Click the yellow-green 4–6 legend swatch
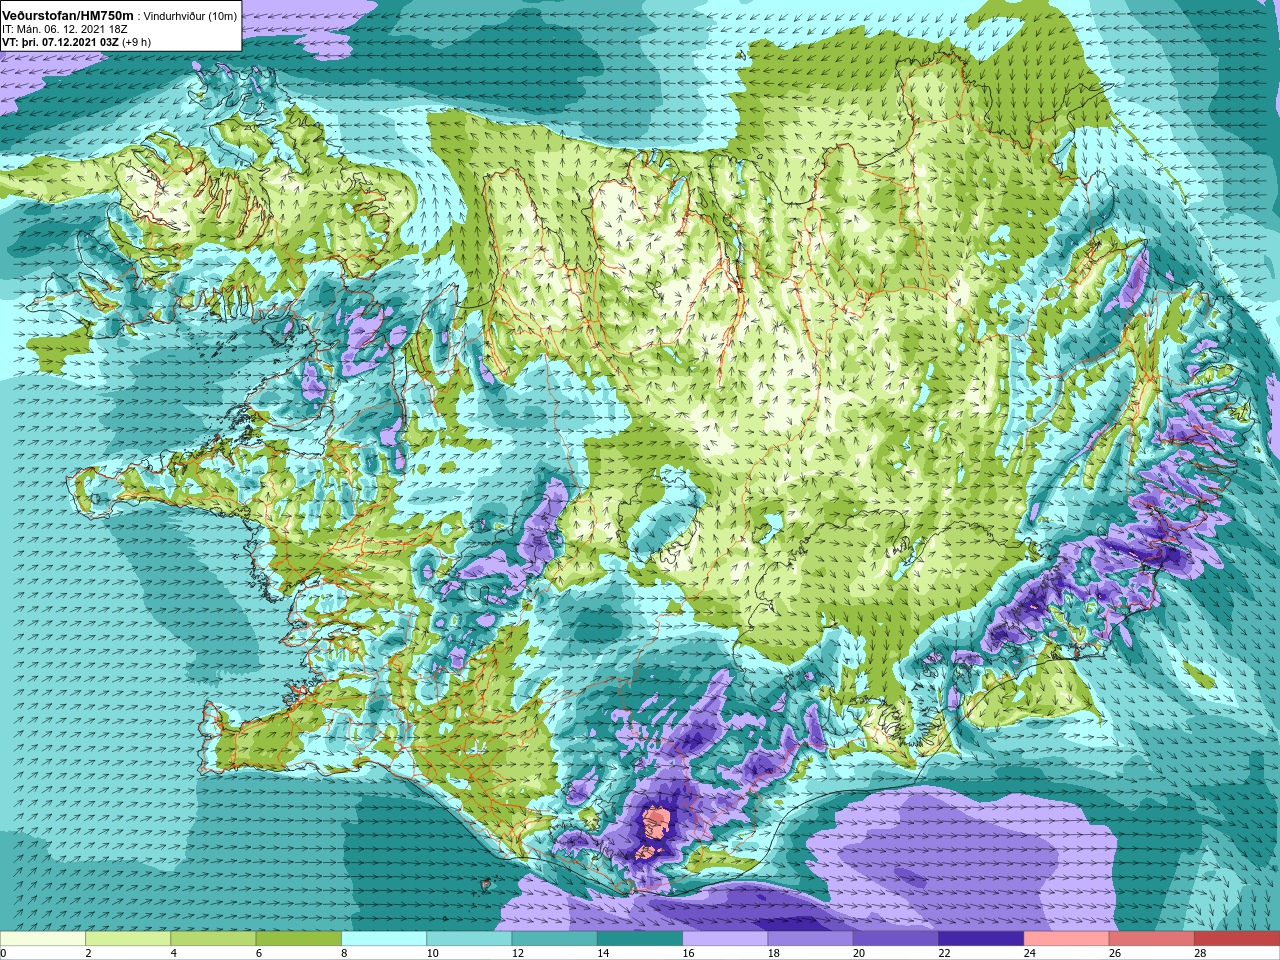1280x960 pixels. click(213, 938)
